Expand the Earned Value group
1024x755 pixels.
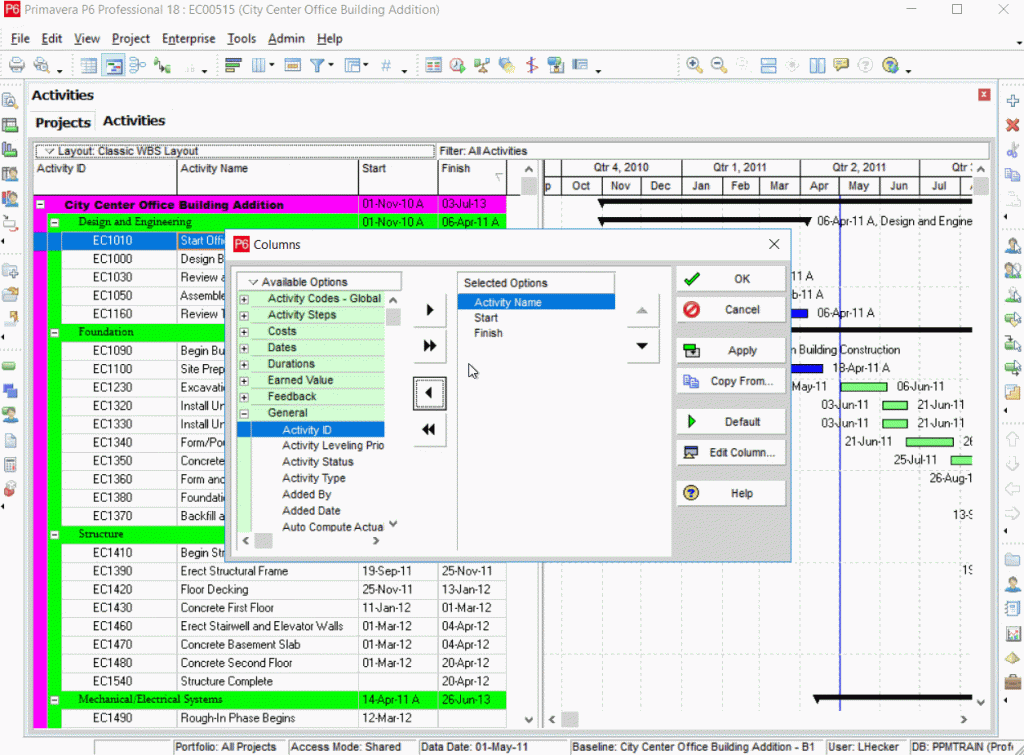point(244,381)
